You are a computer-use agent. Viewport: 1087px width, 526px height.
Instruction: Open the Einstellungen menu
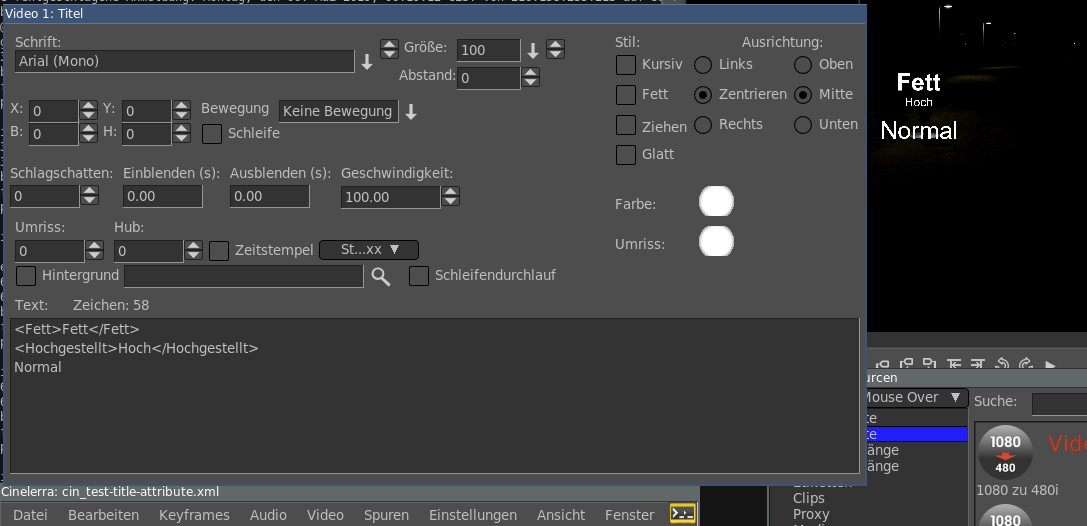coord(473,515)
